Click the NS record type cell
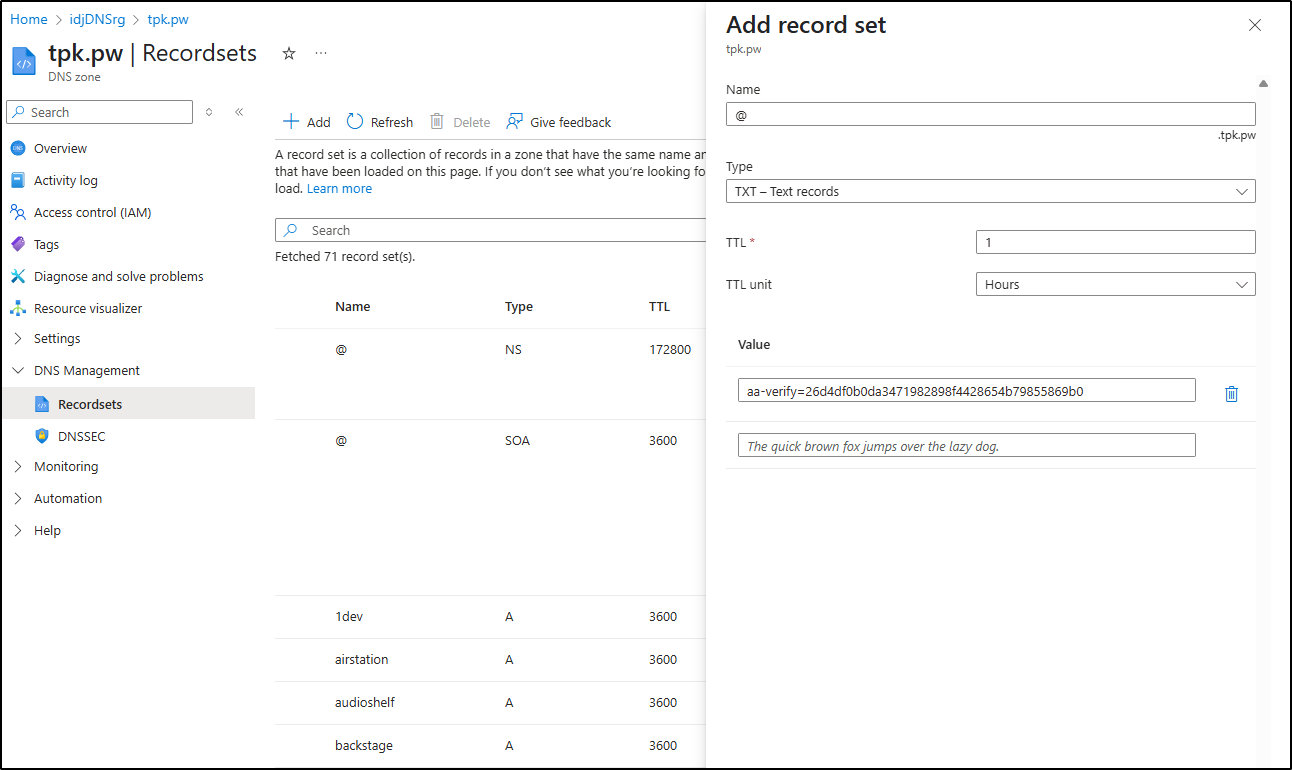This screenshot has height=770, width=1292. (x=514, y=350)
